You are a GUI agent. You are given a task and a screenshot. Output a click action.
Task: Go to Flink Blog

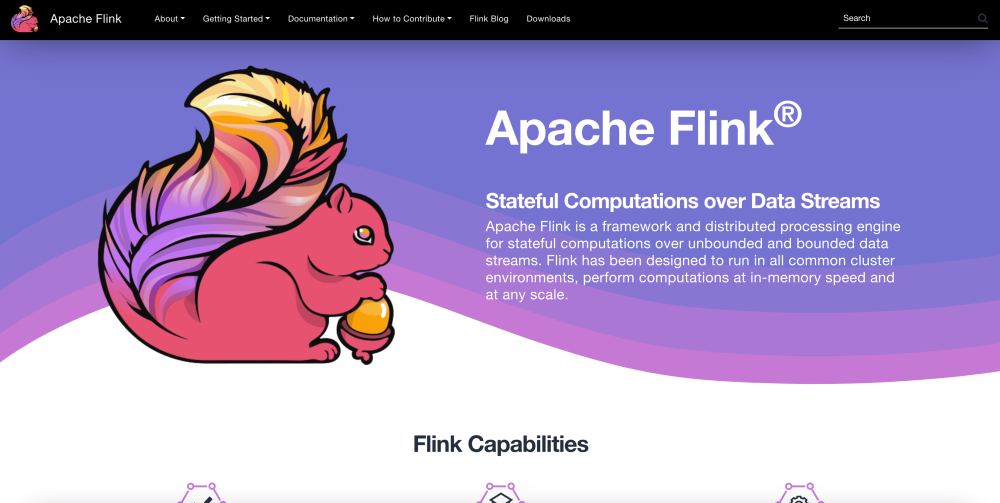tap(489, 18)
